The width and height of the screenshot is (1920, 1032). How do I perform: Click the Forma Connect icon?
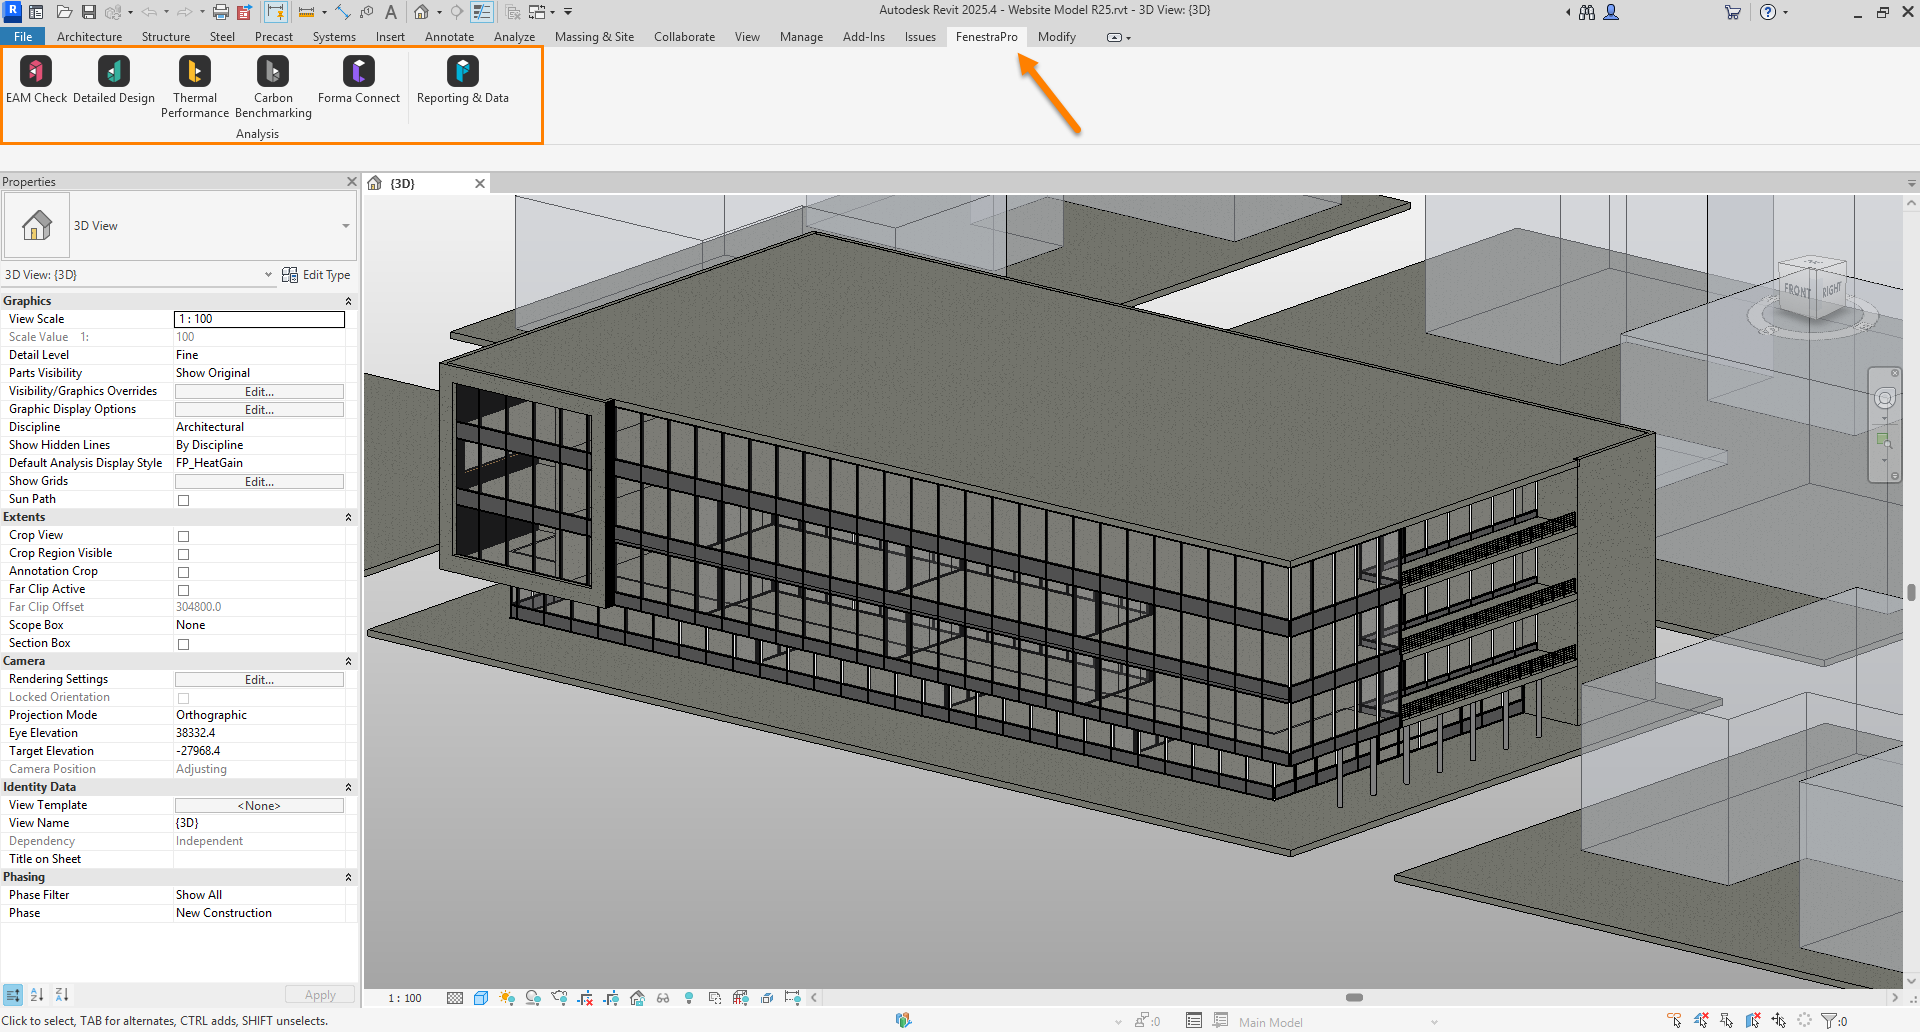(x=358, y=72)
